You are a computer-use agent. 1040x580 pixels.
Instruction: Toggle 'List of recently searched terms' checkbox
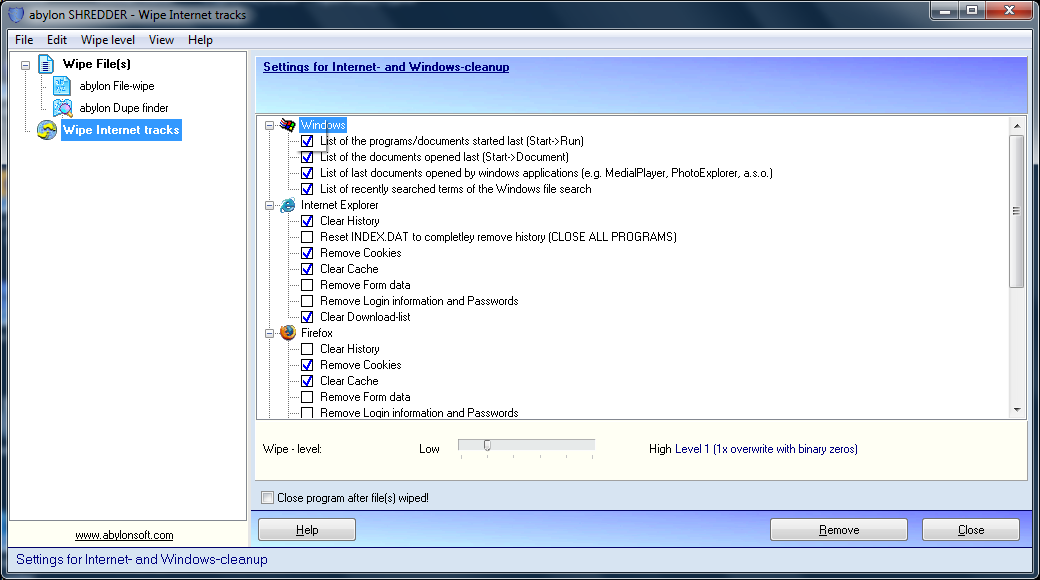[307, 188]
